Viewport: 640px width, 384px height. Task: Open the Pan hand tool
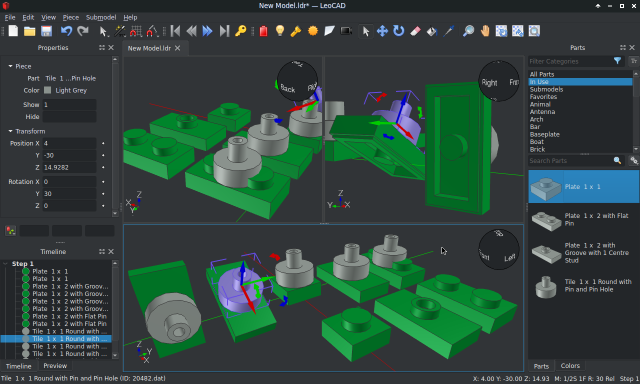pos(485,31)
